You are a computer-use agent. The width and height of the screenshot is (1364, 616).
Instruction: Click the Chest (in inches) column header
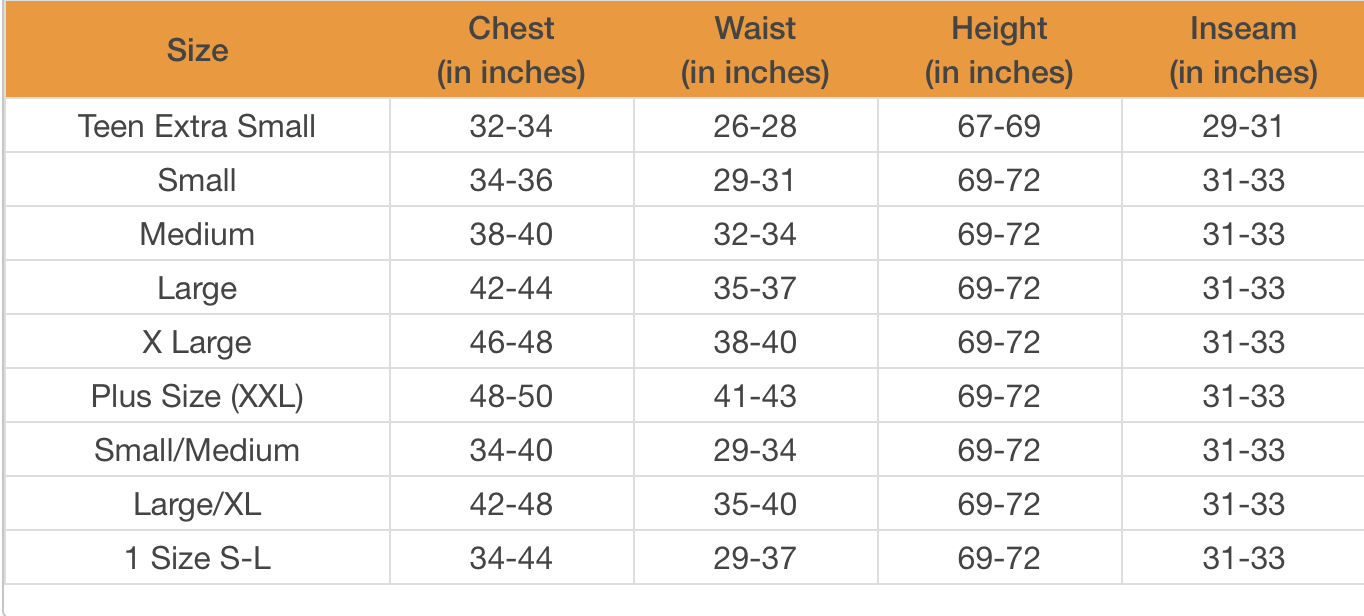click(511, 50)
